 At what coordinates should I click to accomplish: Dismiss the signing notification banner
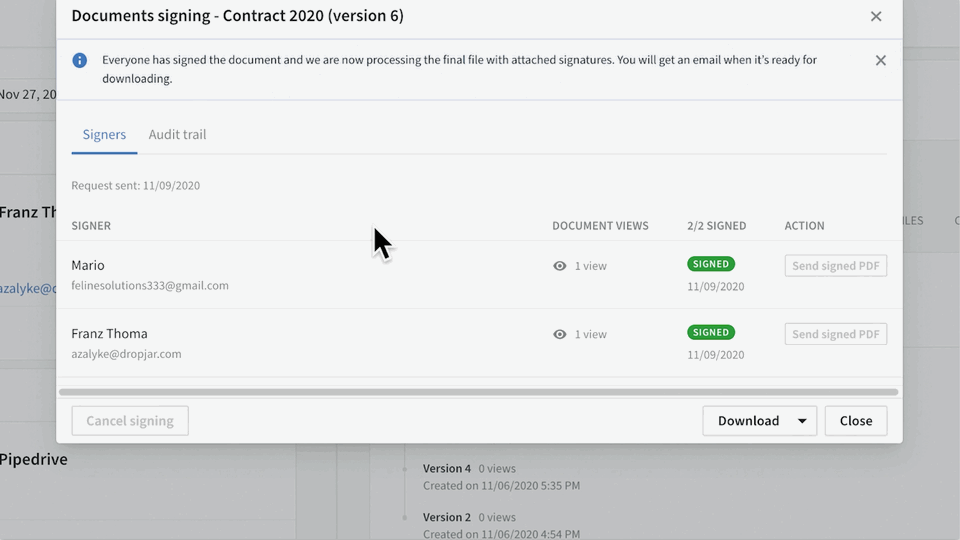880,60
